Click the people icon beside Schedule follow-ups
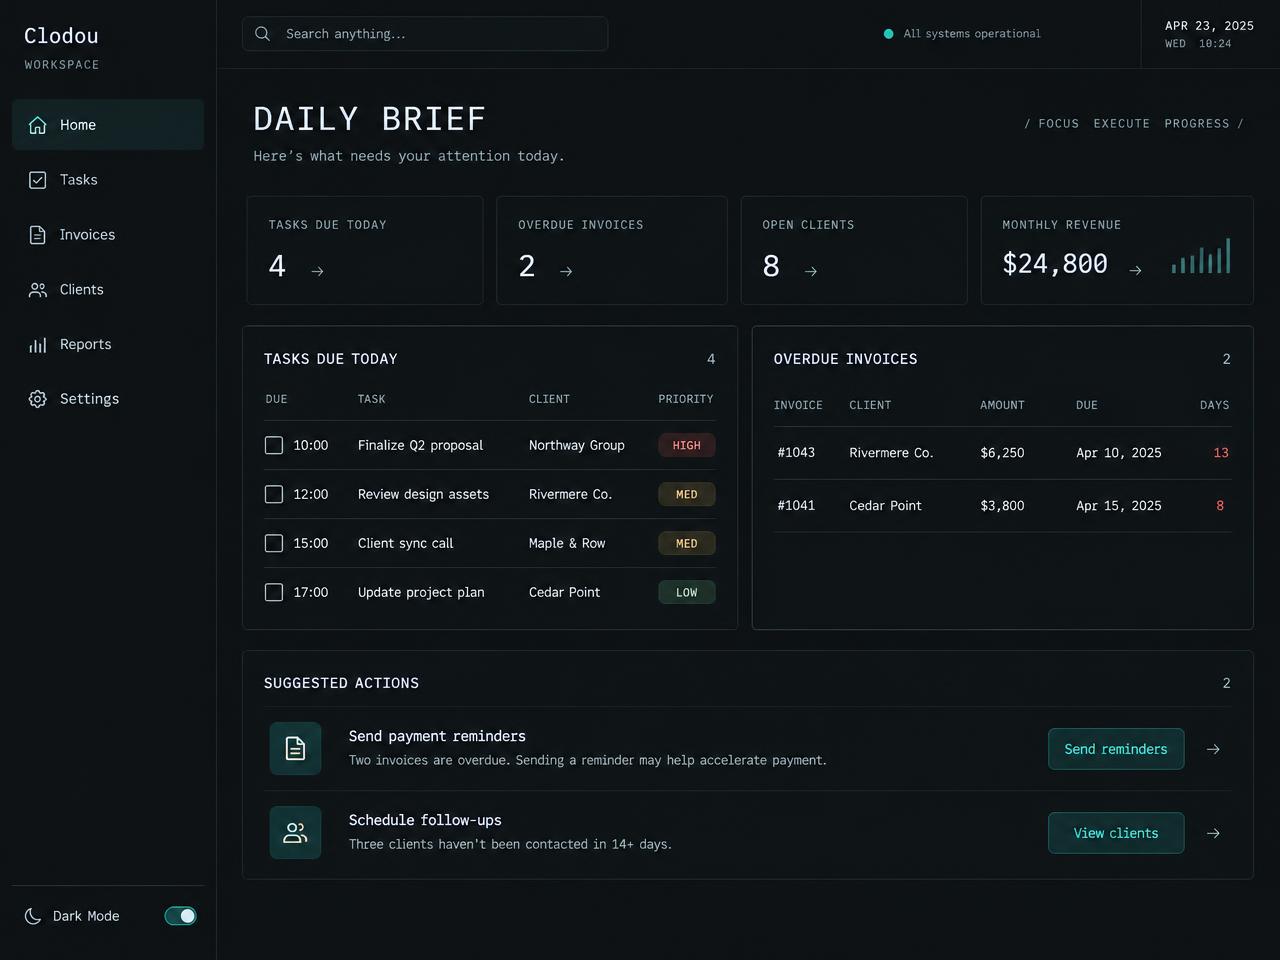 295,832
